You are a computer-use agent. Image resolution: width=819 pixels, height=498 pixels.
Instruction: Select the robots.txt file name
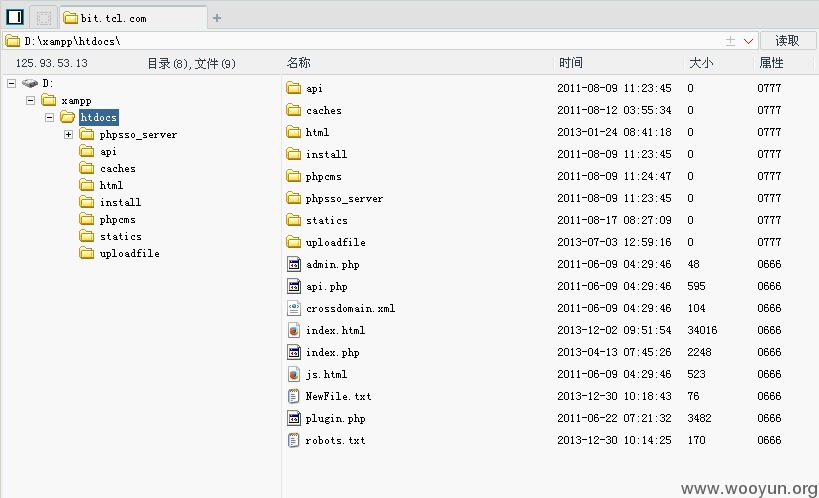click(335, 441)
